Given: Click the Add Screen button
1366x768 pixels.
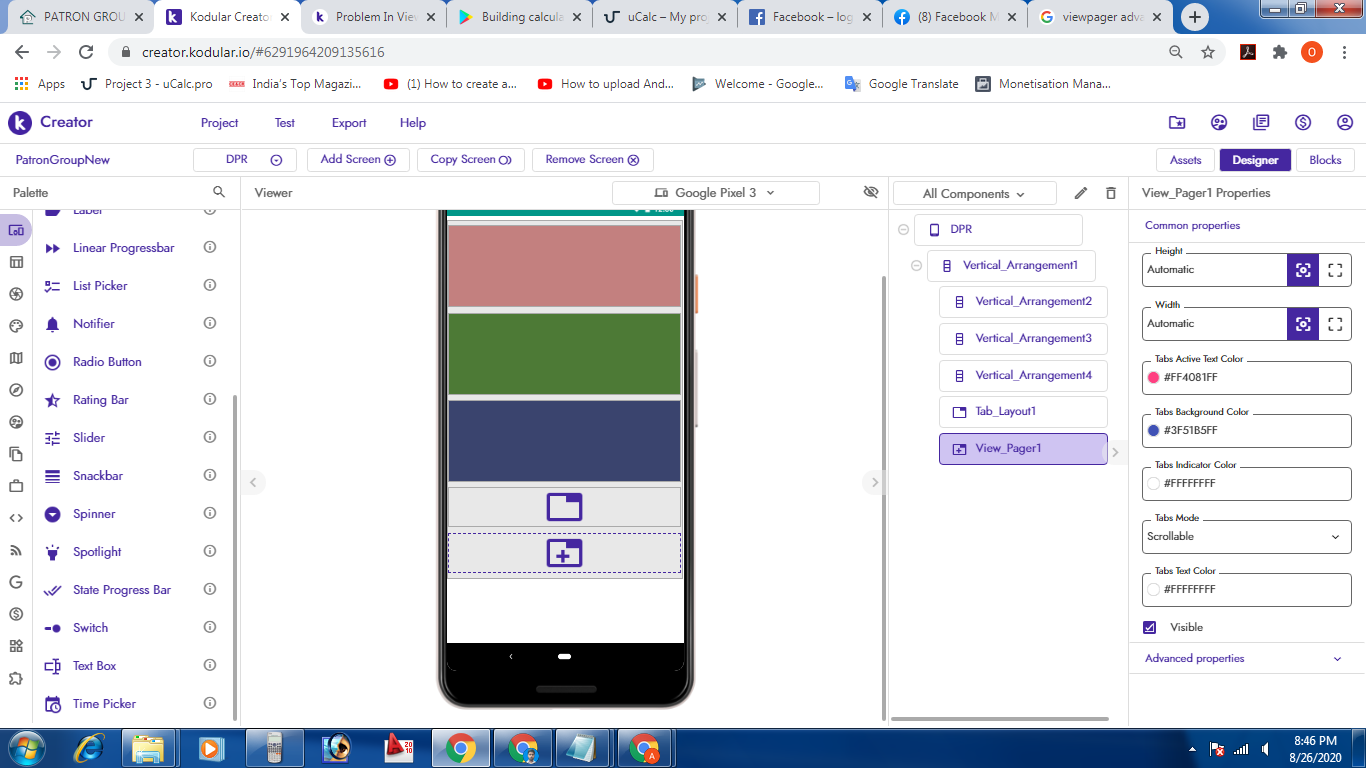Looking at the screenshot, I should pos(358,160).
